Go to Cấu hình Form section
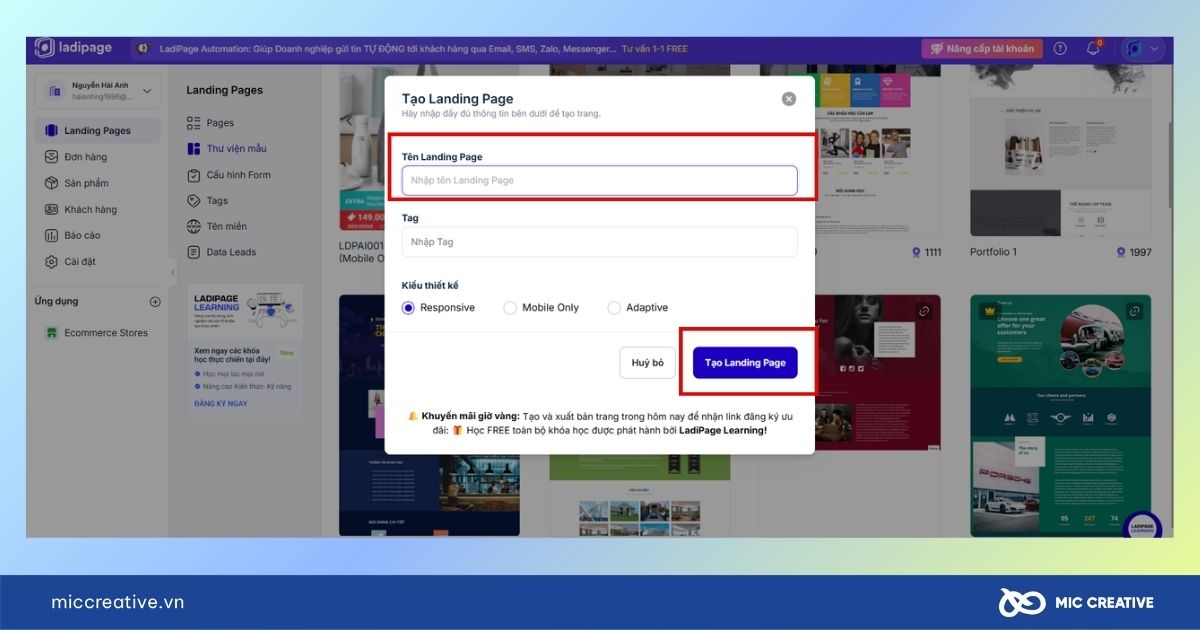1200x630 pixels. [238, 175]
